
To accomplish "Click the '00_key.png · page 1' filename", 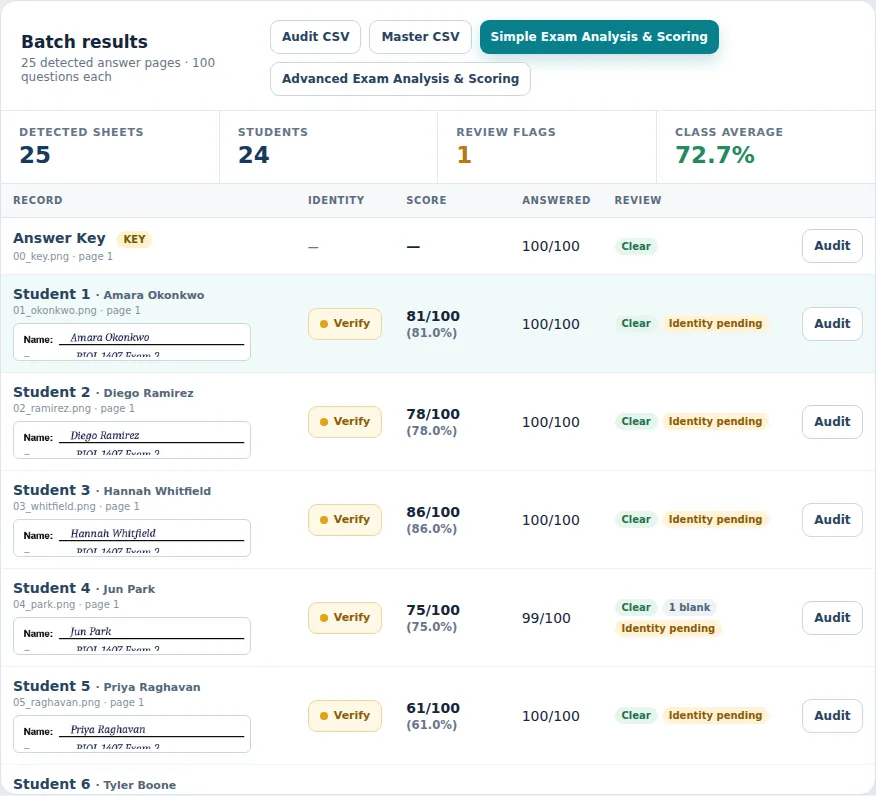I will [63, 256].
